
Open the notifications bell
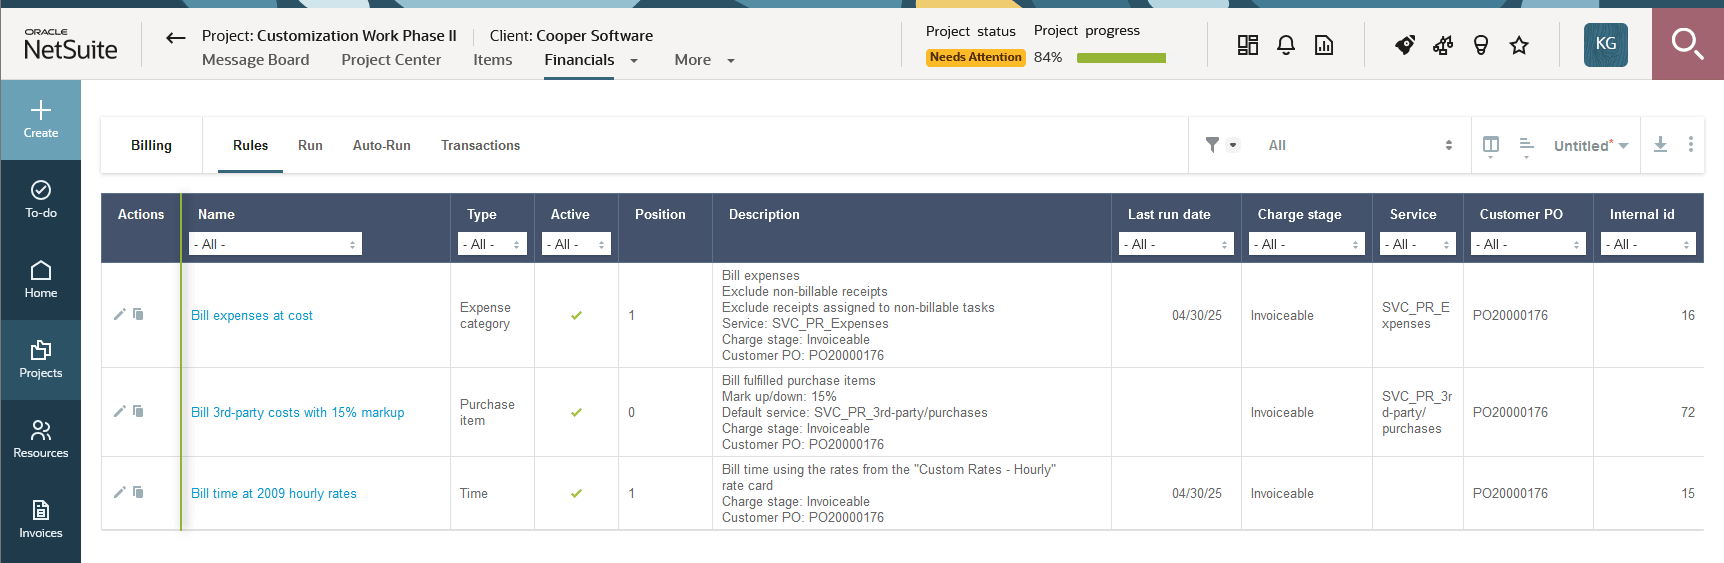coord(1286,45)
